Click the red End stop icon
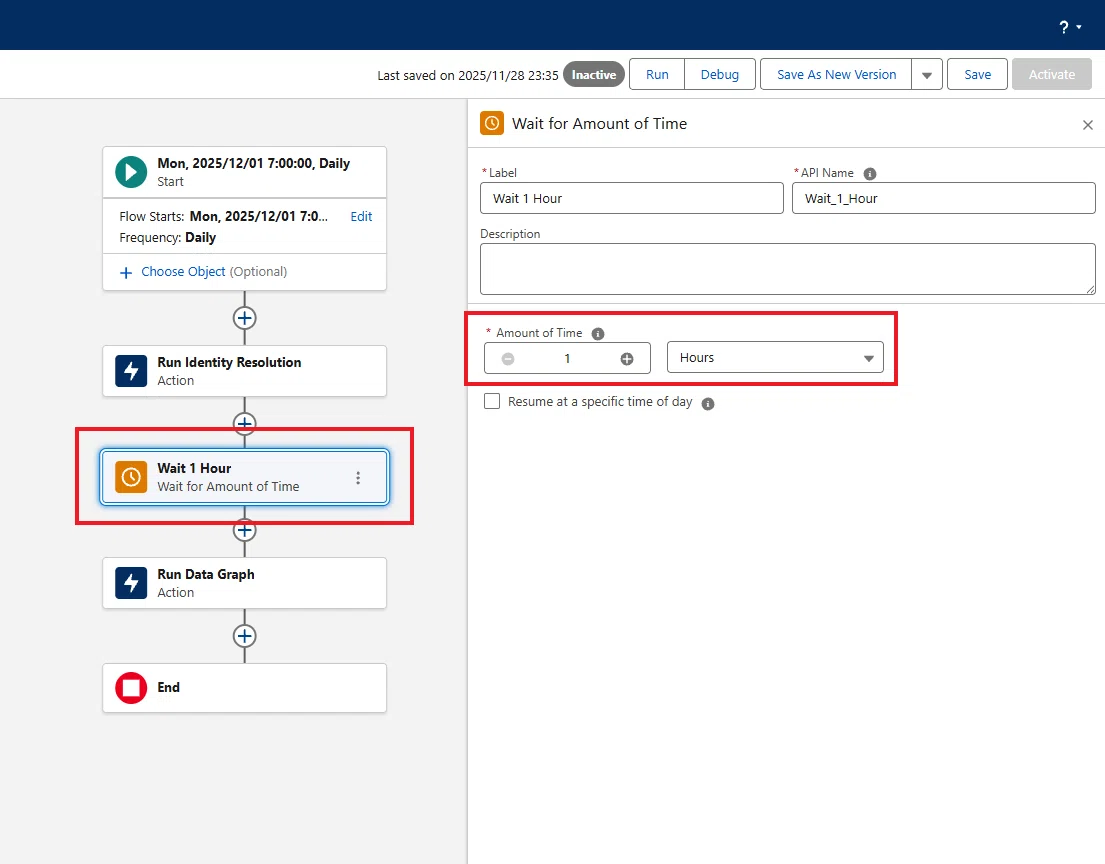The height and width of the screenshot is (864, 1105). [x=131, y=688]
